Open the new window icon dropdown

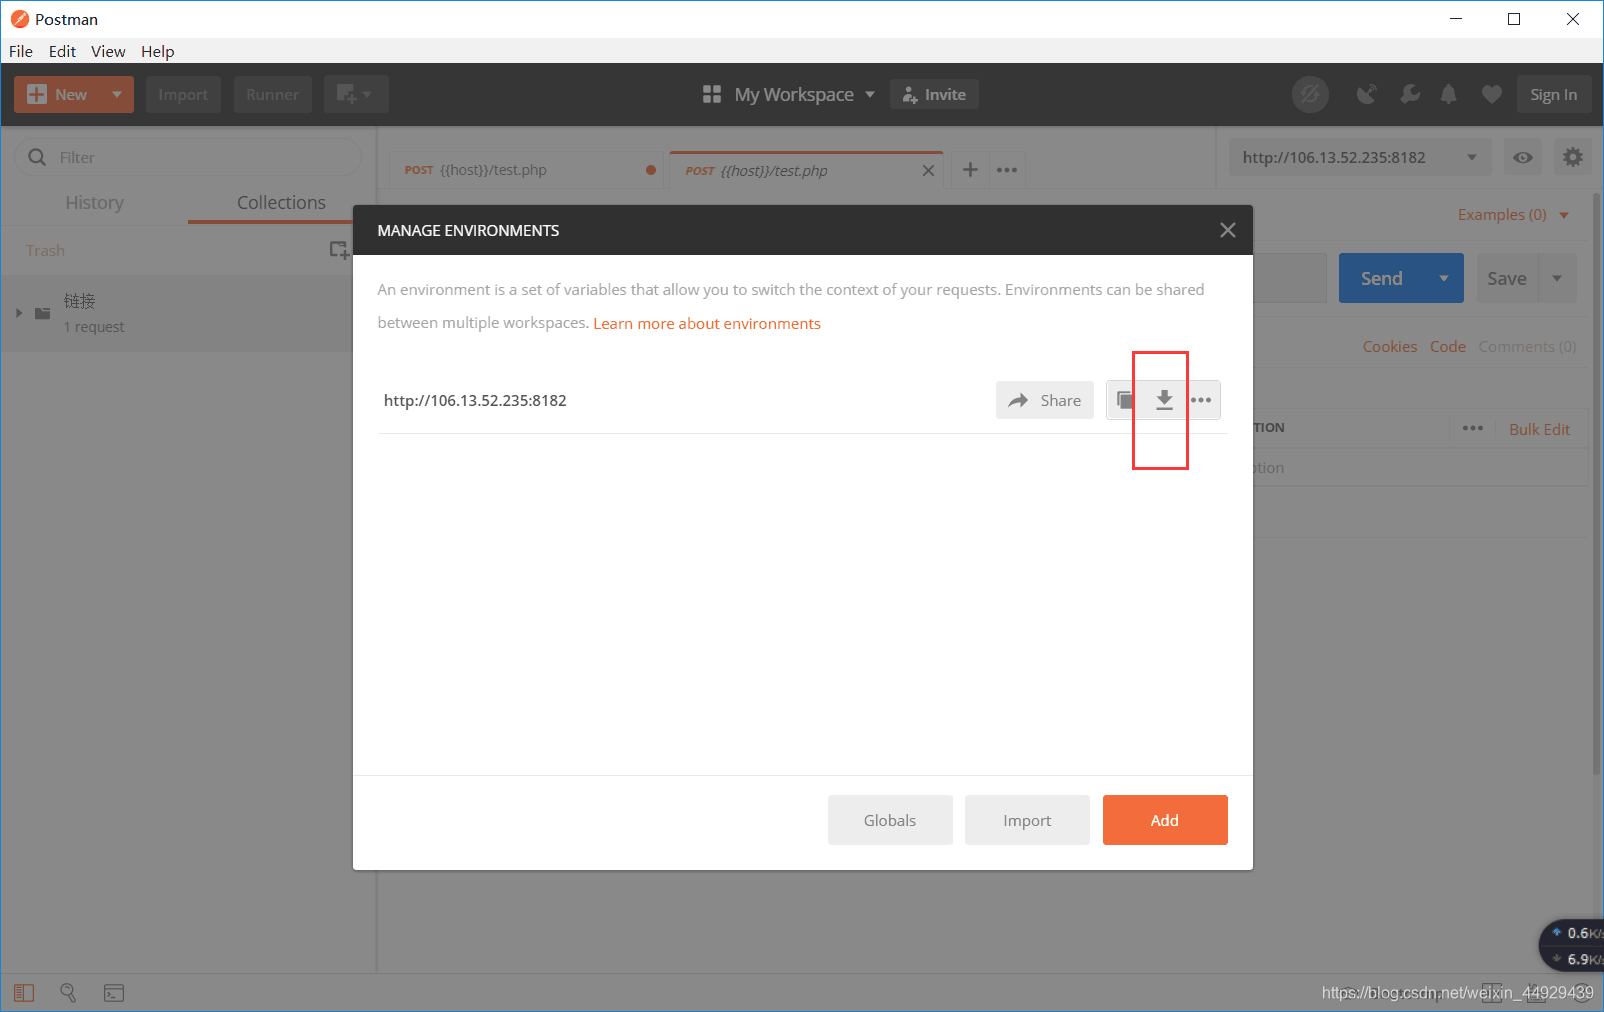356,94
